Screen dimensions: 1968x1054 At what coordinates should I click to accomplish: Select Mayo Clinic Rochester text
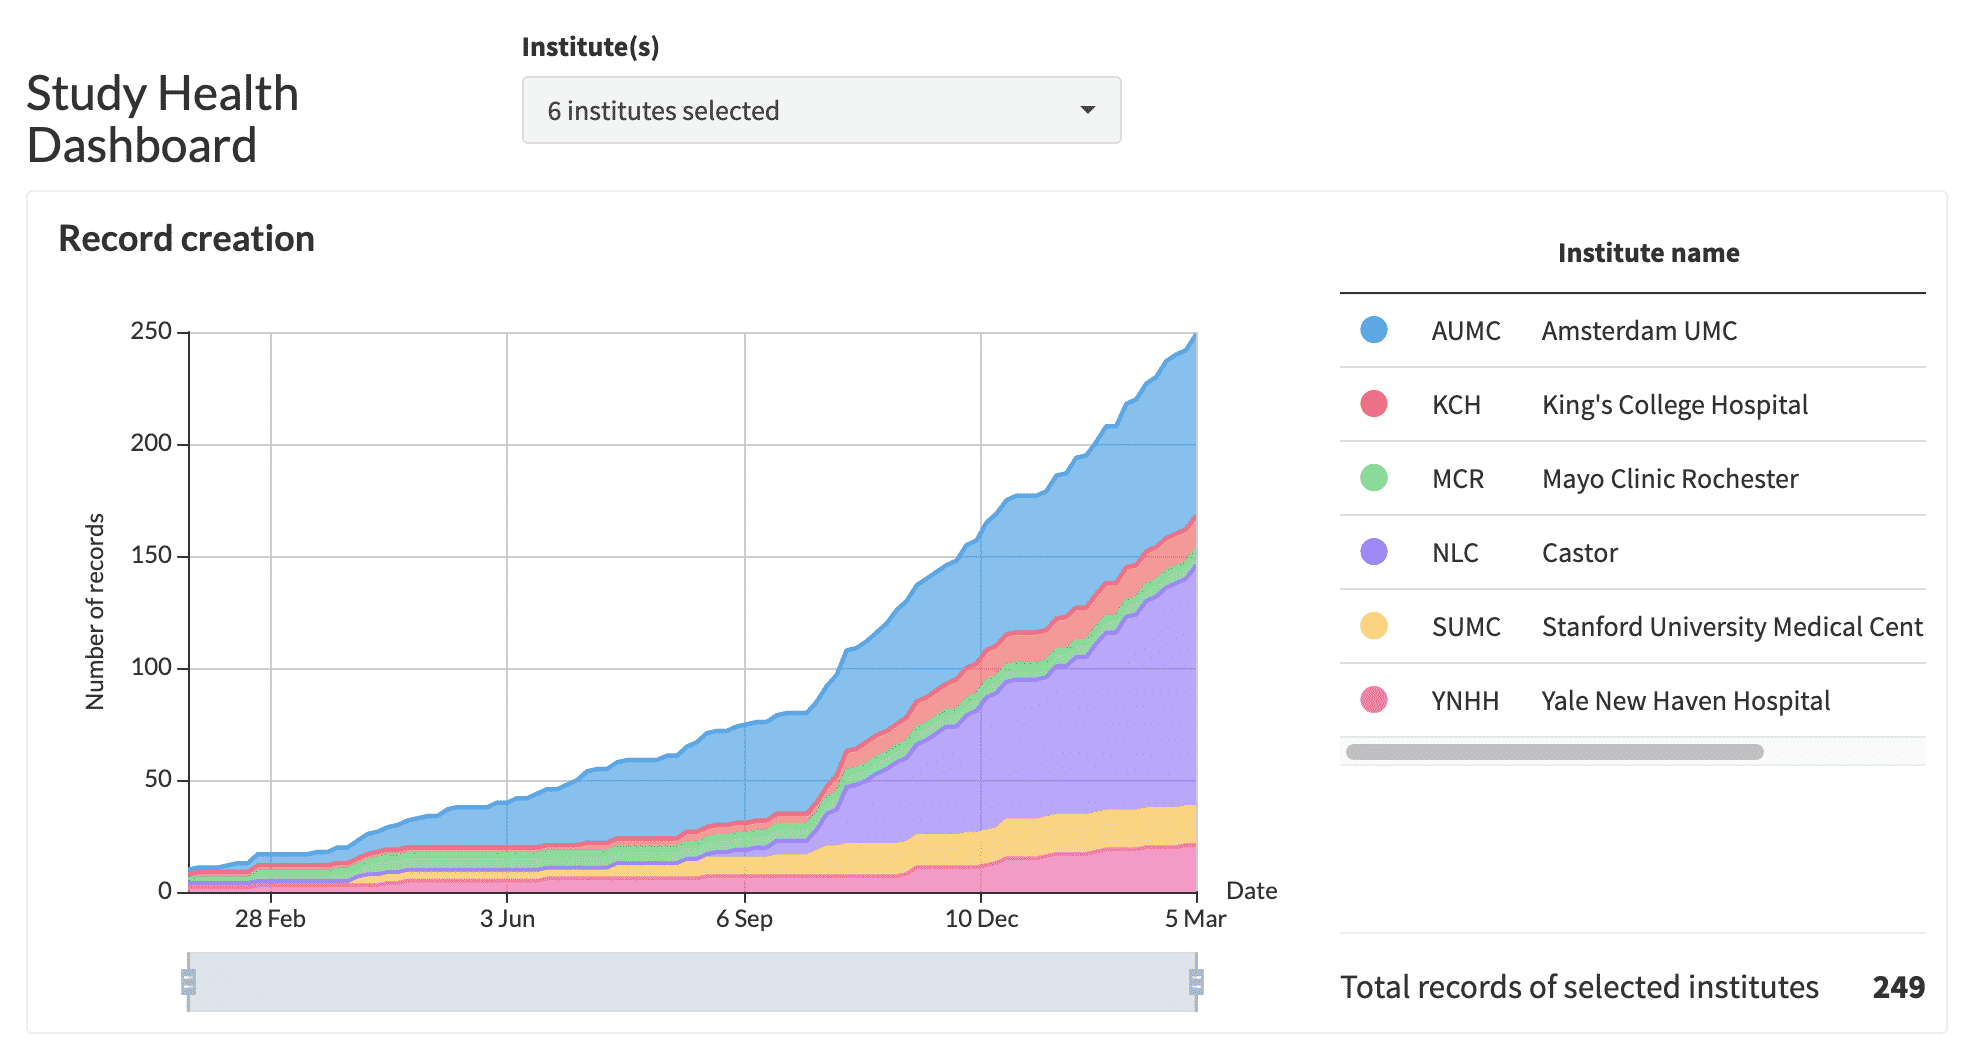(1670, 479)
